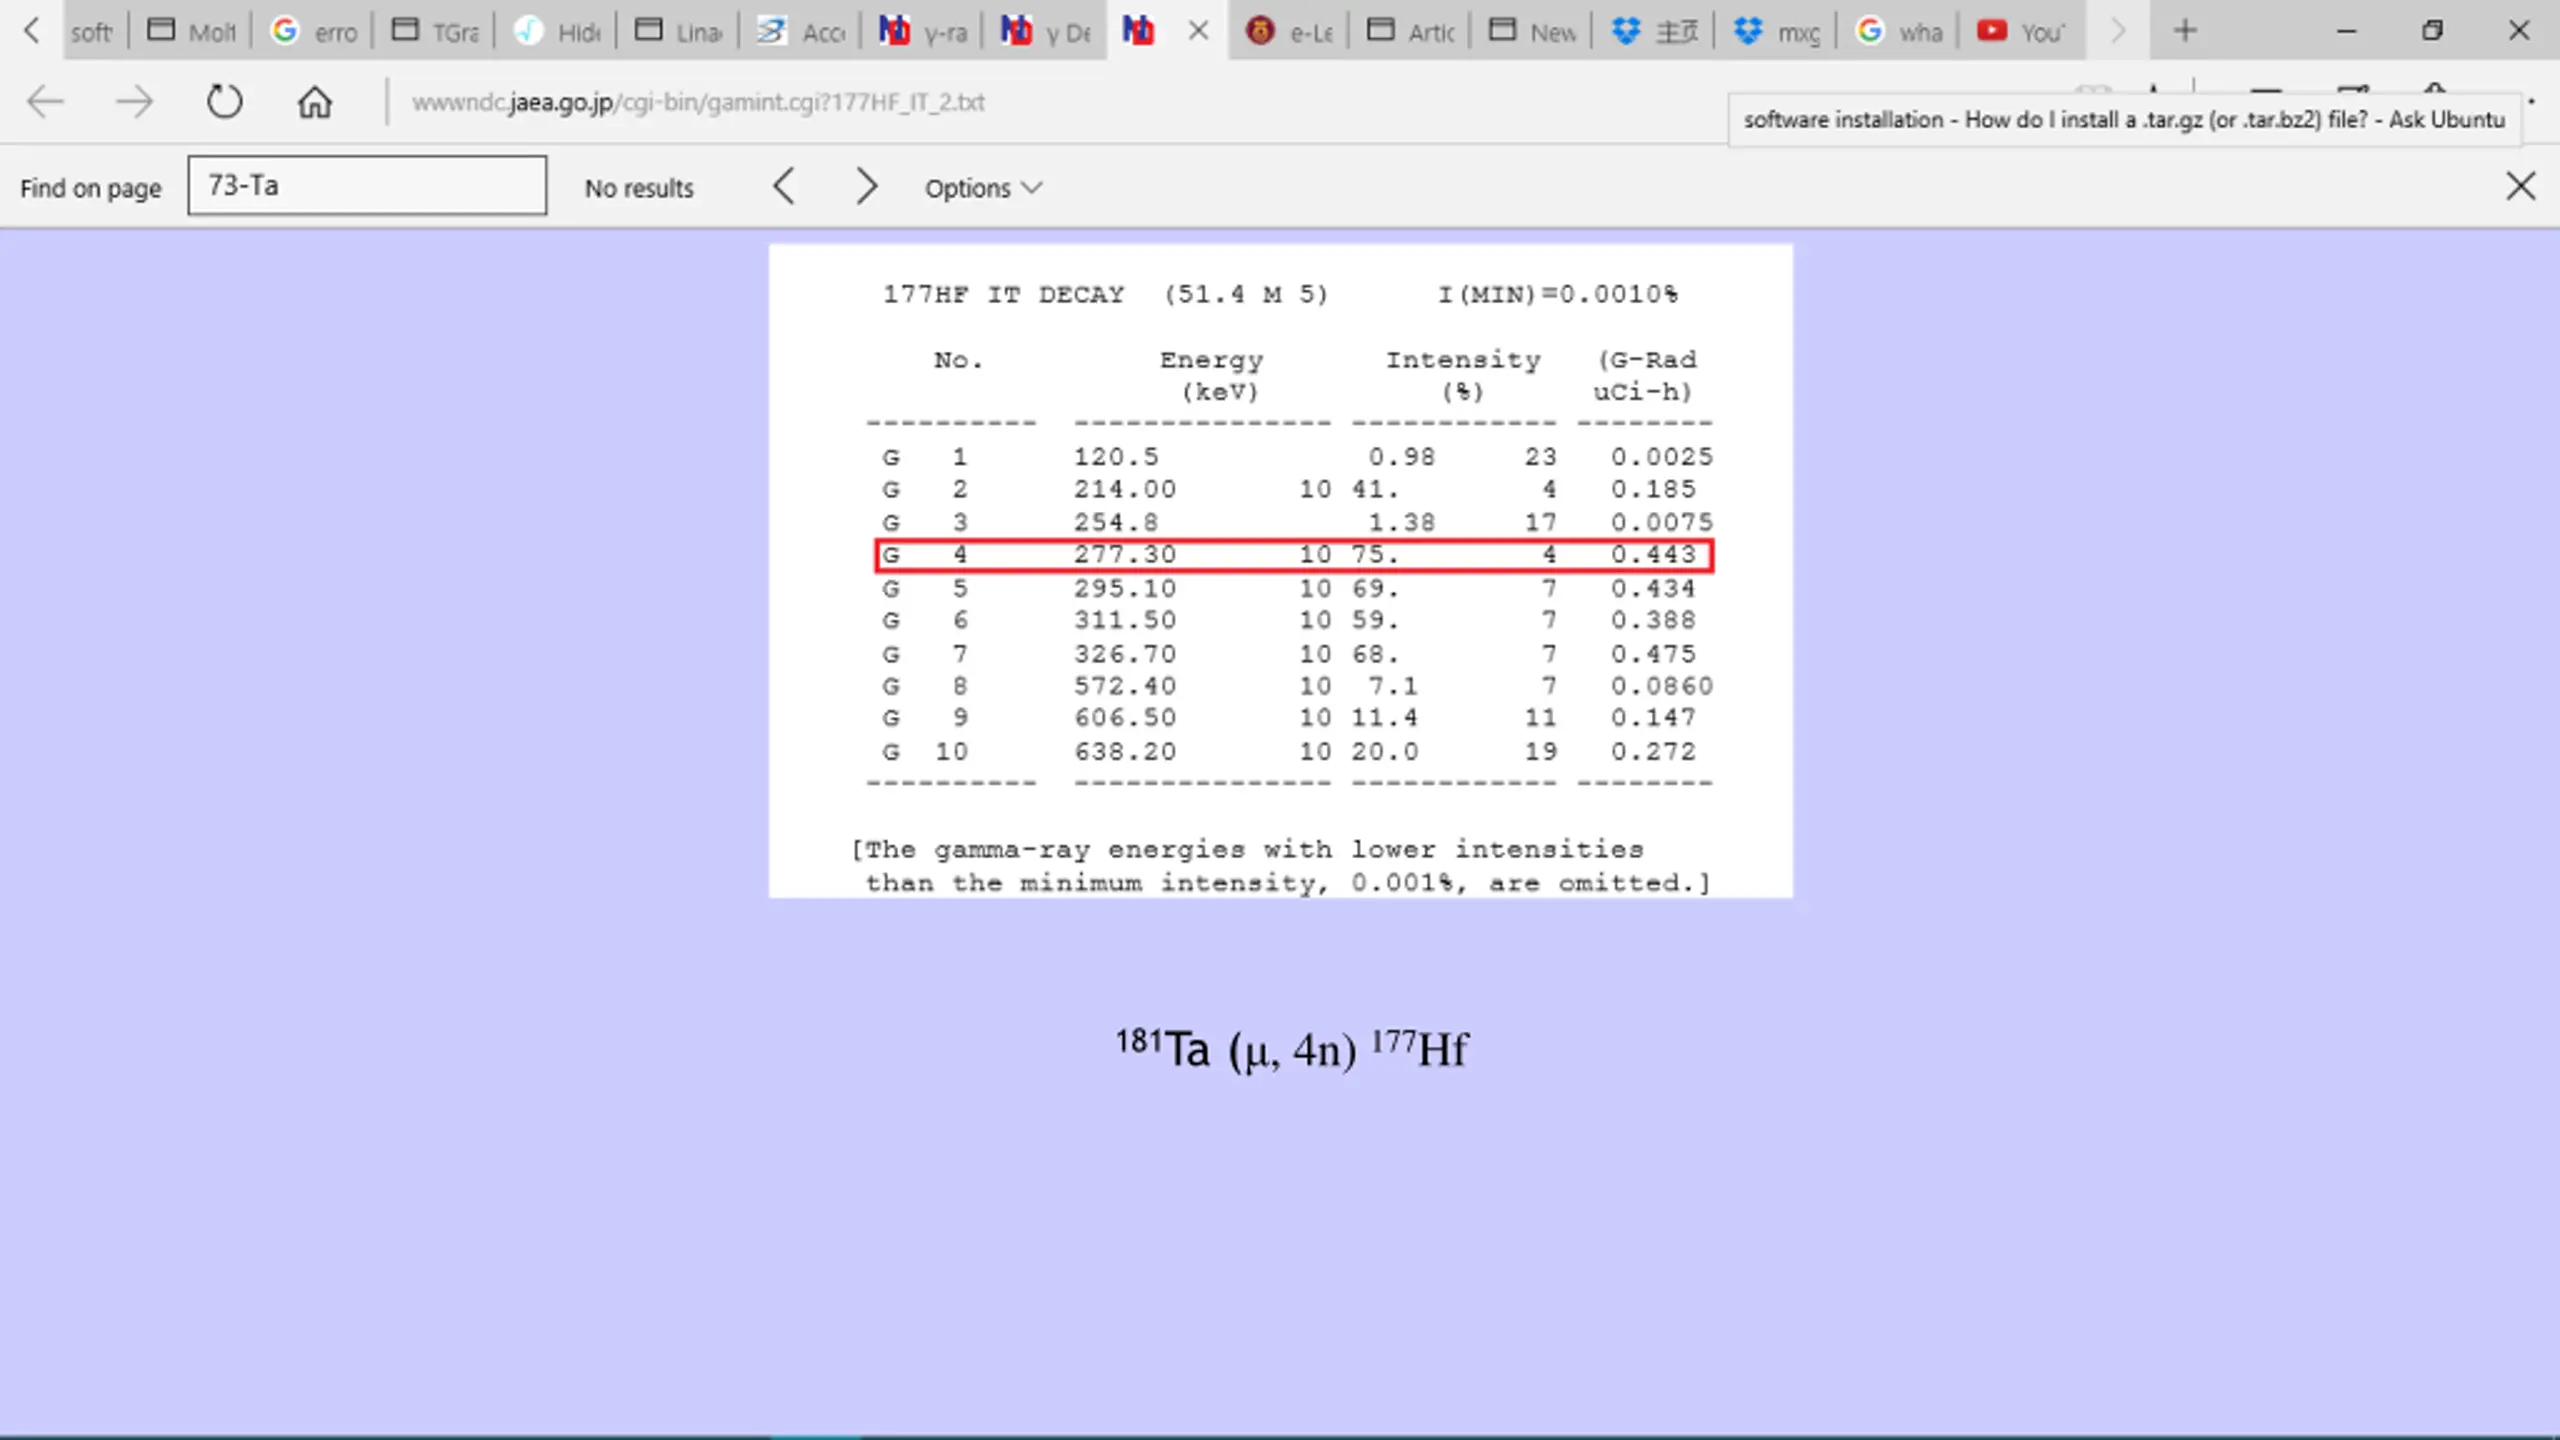Click the highlighted 277.30 keV value
This screenshot has height=1440, width=2560.
pos(1125,554)
